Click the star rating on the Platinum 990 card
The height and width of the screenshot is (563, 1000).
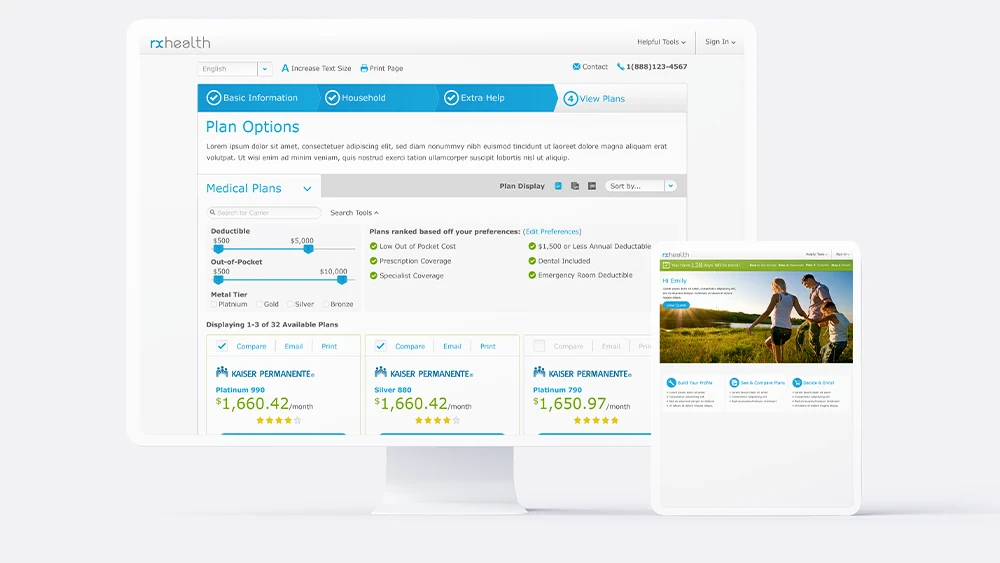point(279,420)
